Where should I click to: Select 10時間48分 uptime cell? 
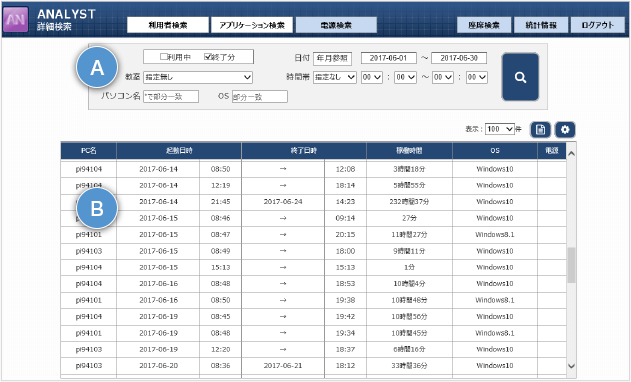coord(409,300)
